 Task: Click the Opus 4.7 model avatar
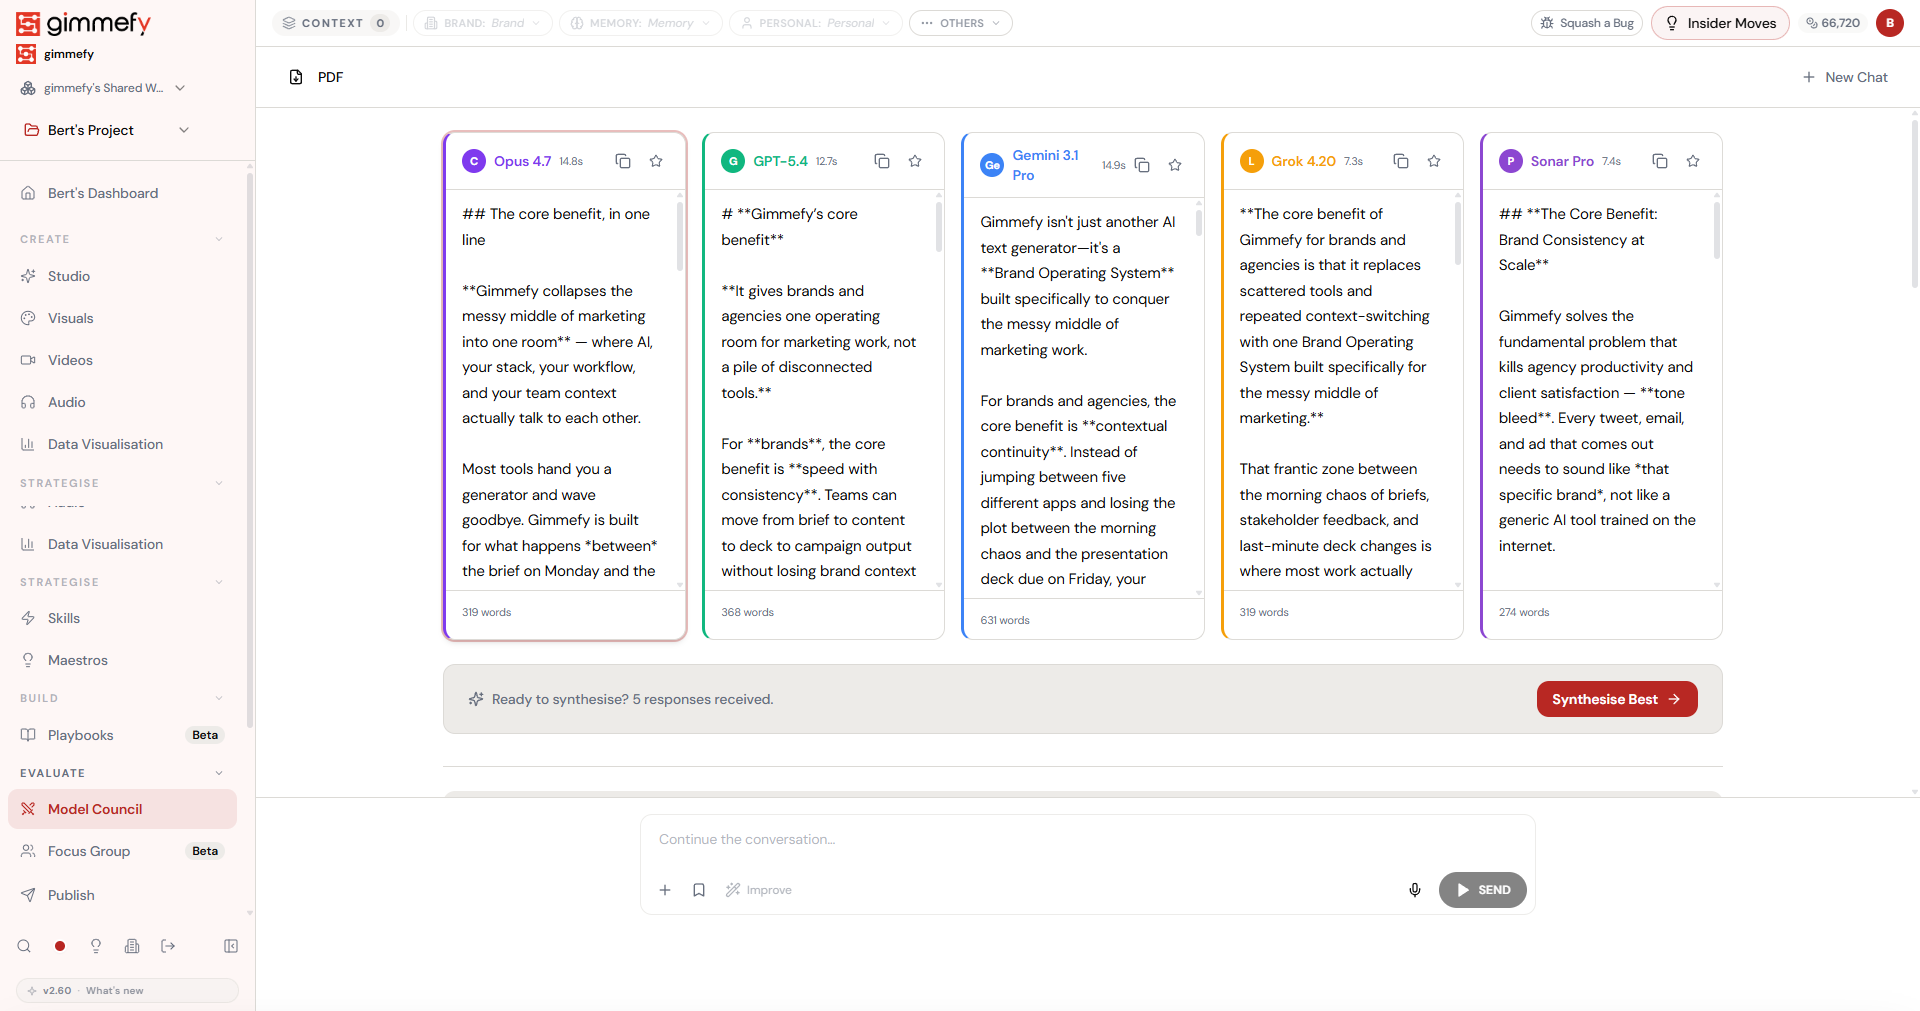pos(474,161)
